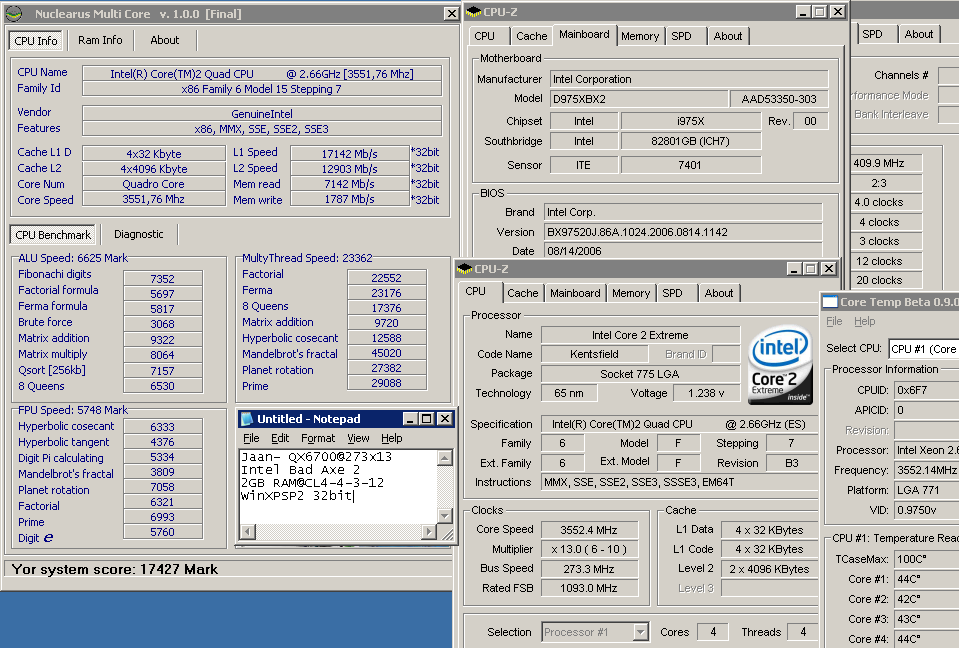Click the '100C°' TCaseMax field in Core Temp
The height and width of the screenshot is (648, 959).
coord(927,559)
